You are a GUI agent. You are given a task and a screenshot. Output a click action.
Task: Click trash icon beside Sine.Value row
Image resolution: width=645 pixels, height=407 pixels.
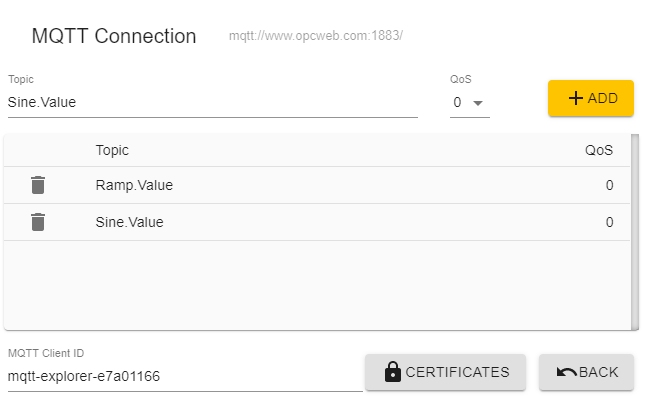38,222
